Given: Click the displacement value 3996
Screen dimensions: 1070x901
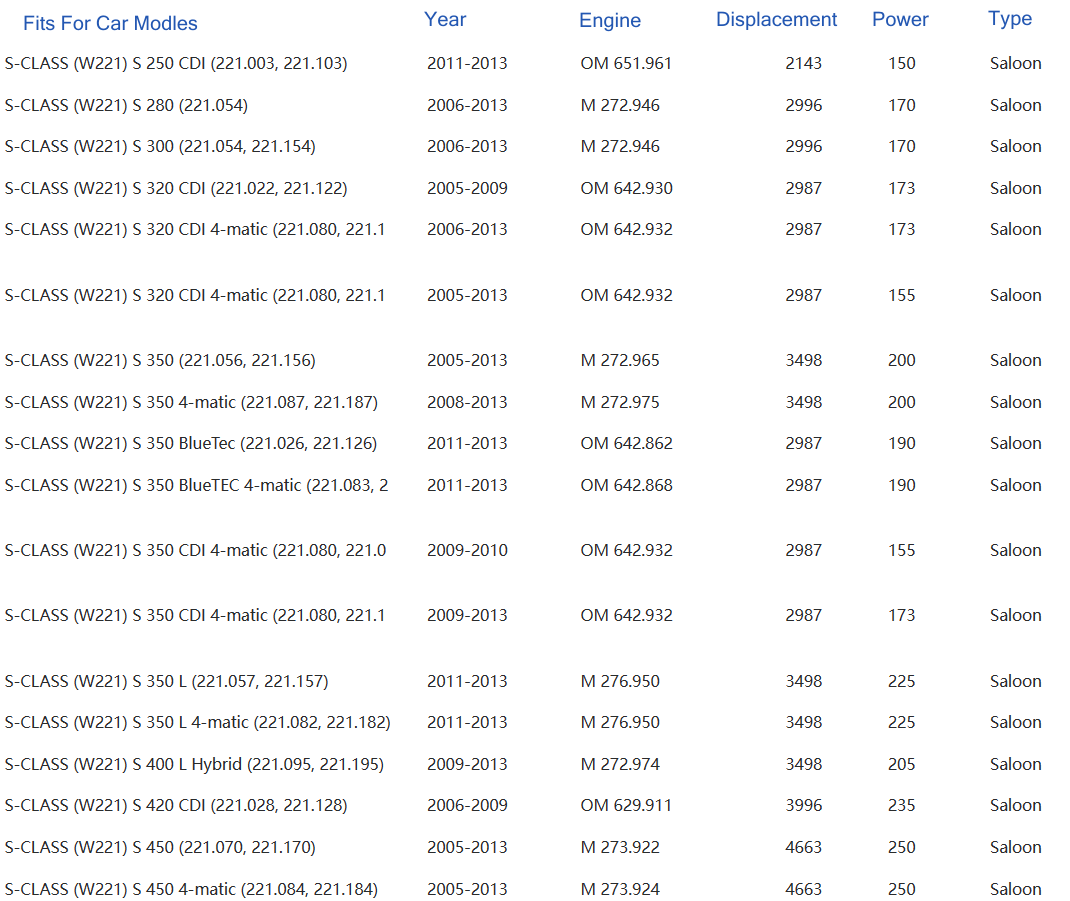Looking at the screenshot, I should point(803,805).
